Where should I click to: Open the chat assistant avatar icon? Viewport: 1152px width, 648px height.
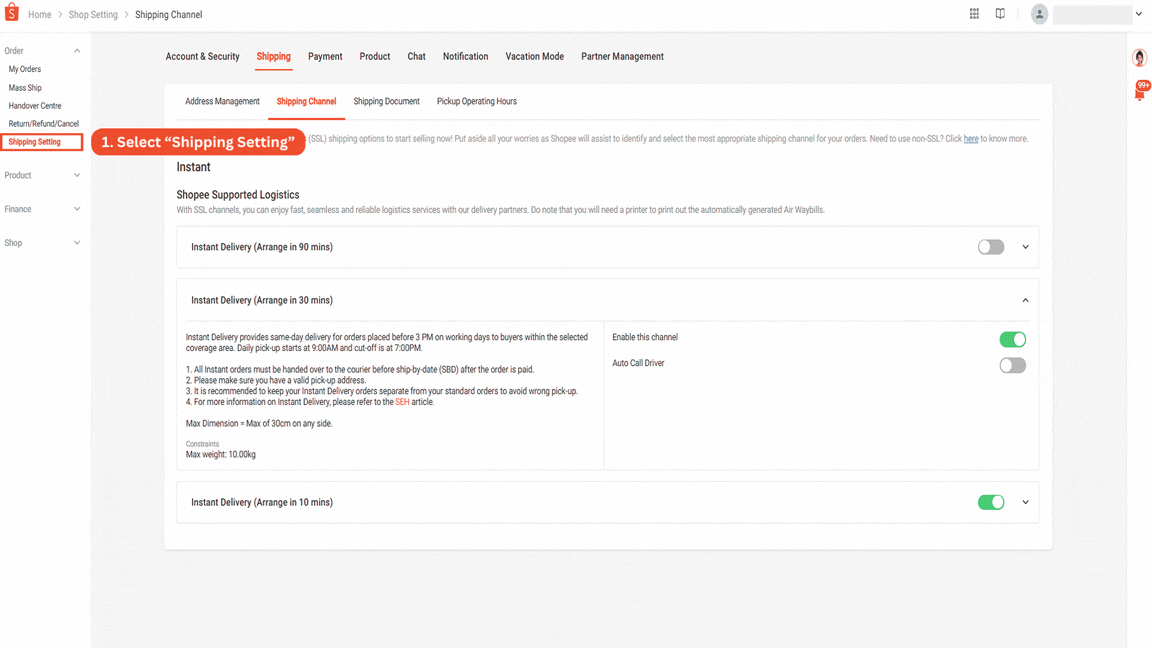coord(1140,57)
